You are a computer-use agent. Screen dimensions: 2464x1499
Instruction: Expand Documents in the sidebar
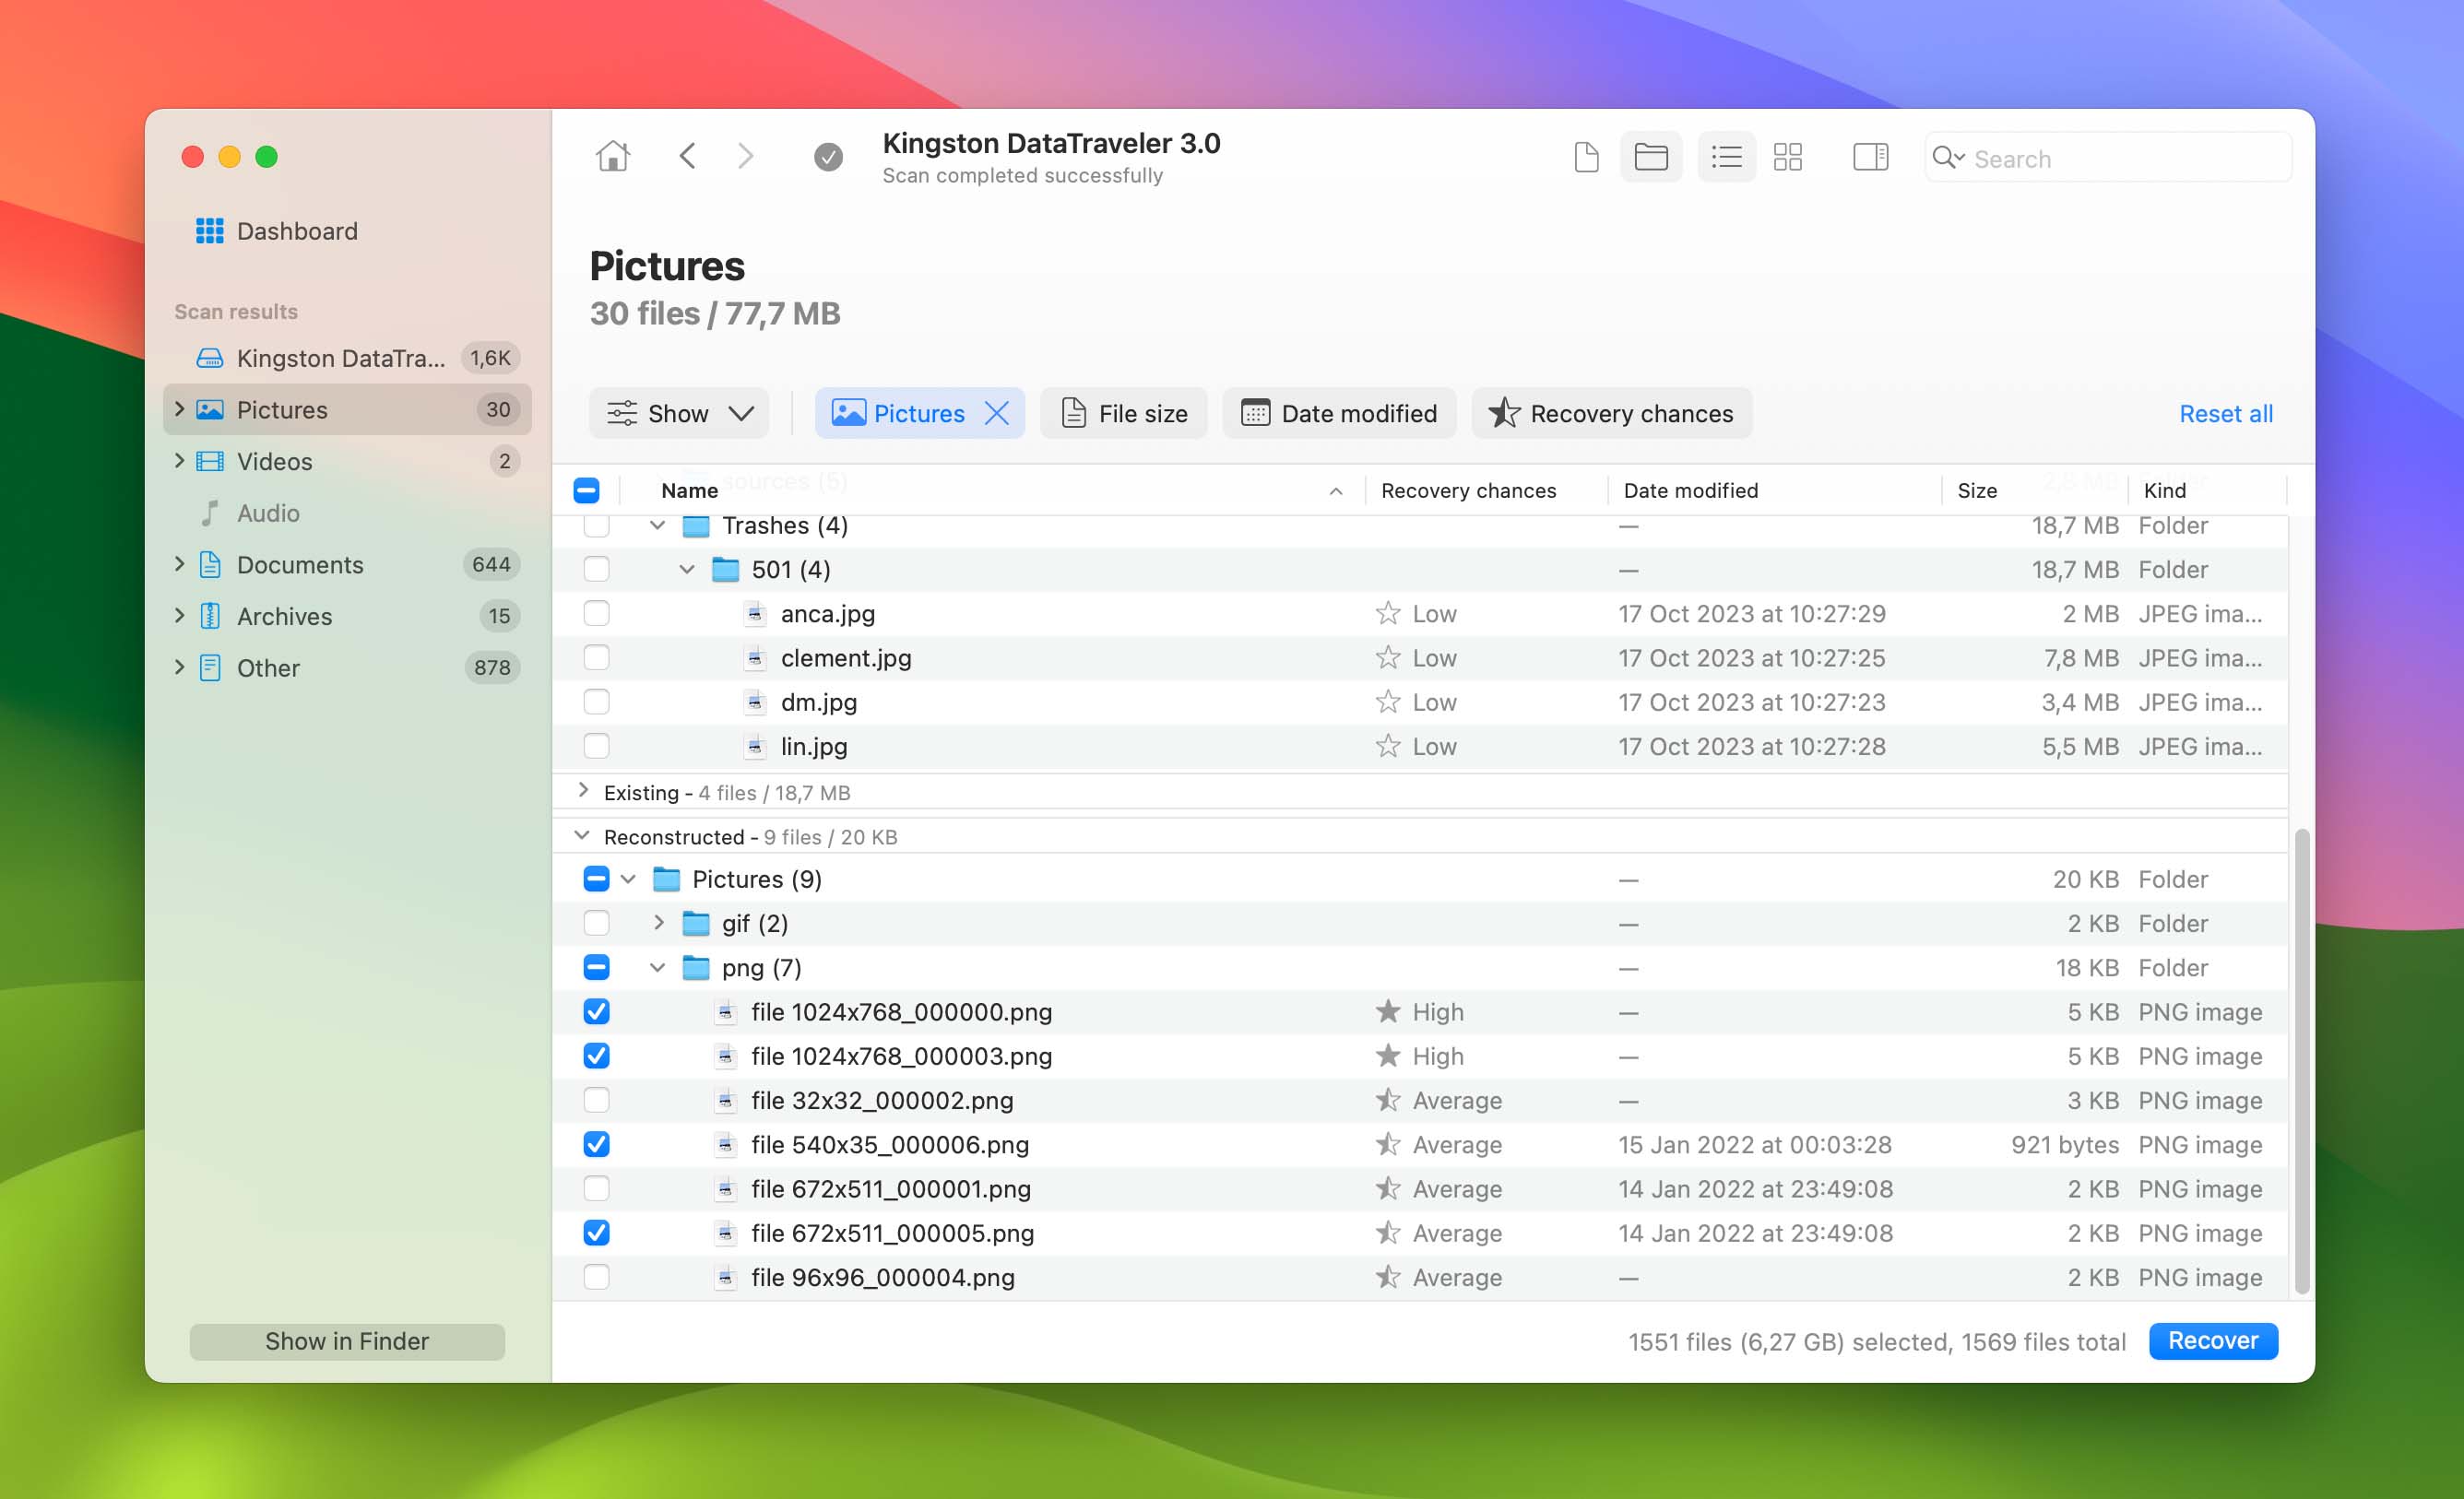coord(180,564)
